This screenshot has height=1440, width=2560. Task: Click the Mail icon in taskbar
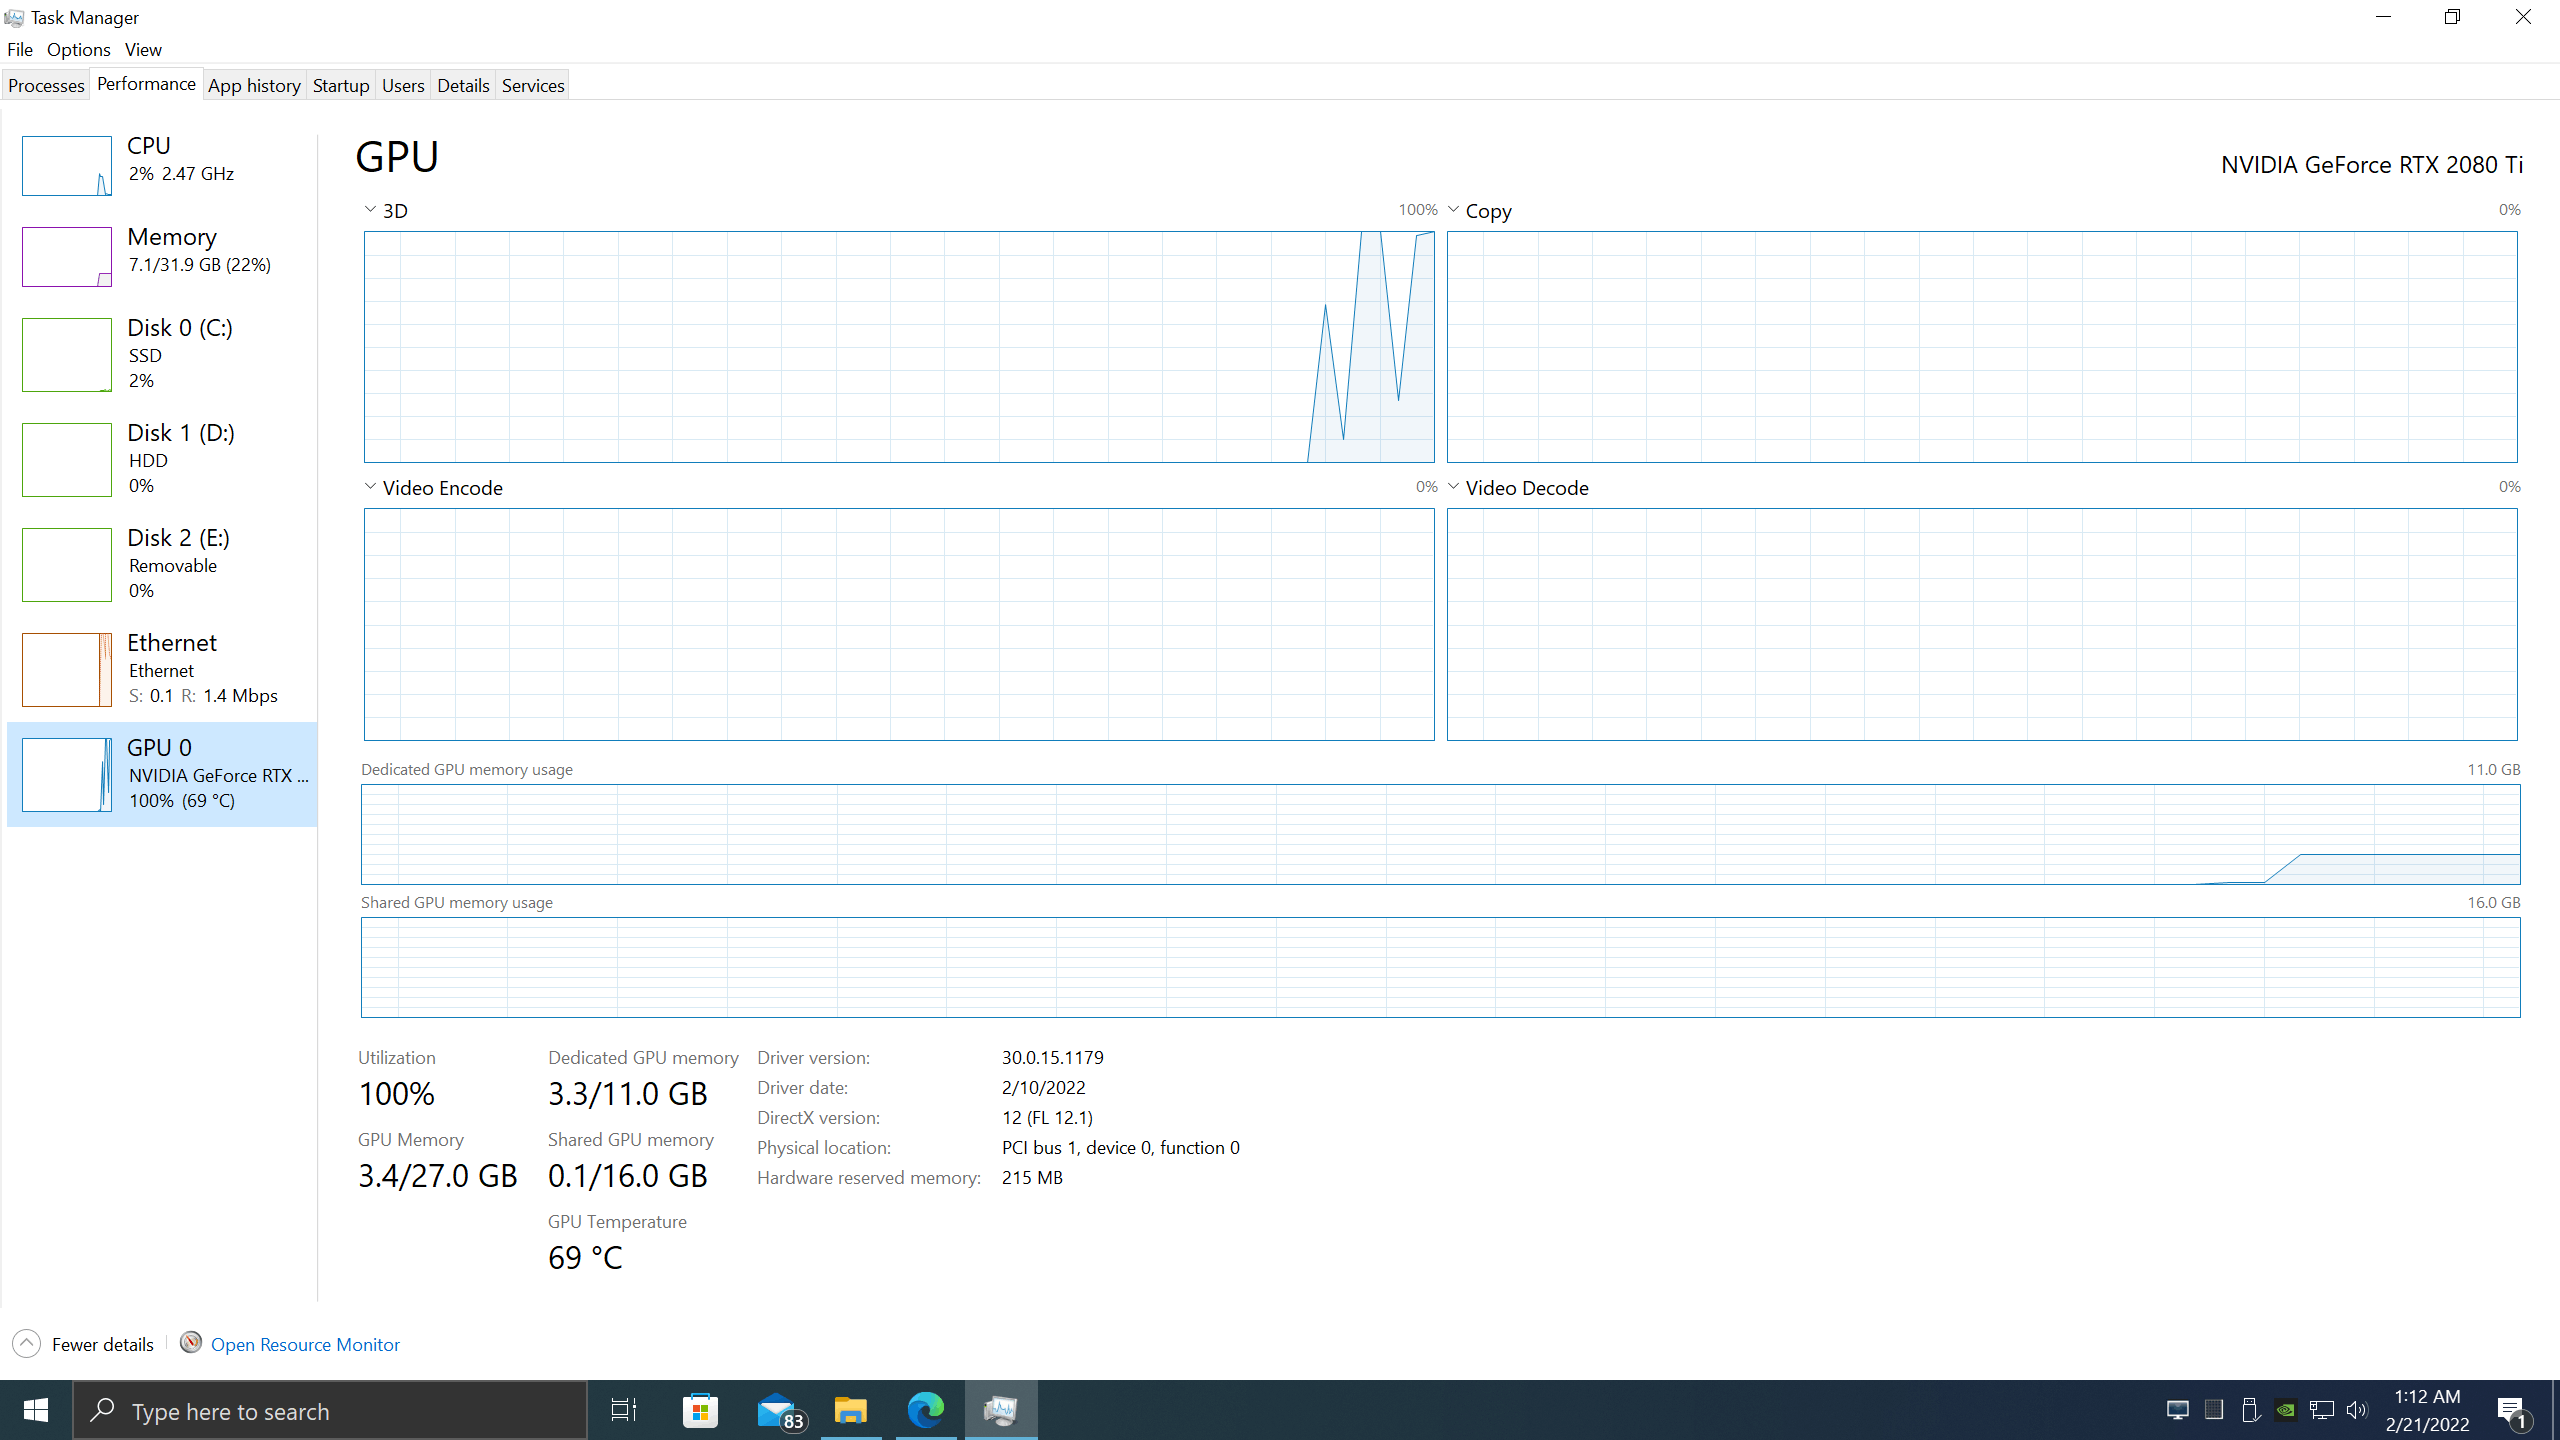pyautogui.click(x=777, y=1410)
